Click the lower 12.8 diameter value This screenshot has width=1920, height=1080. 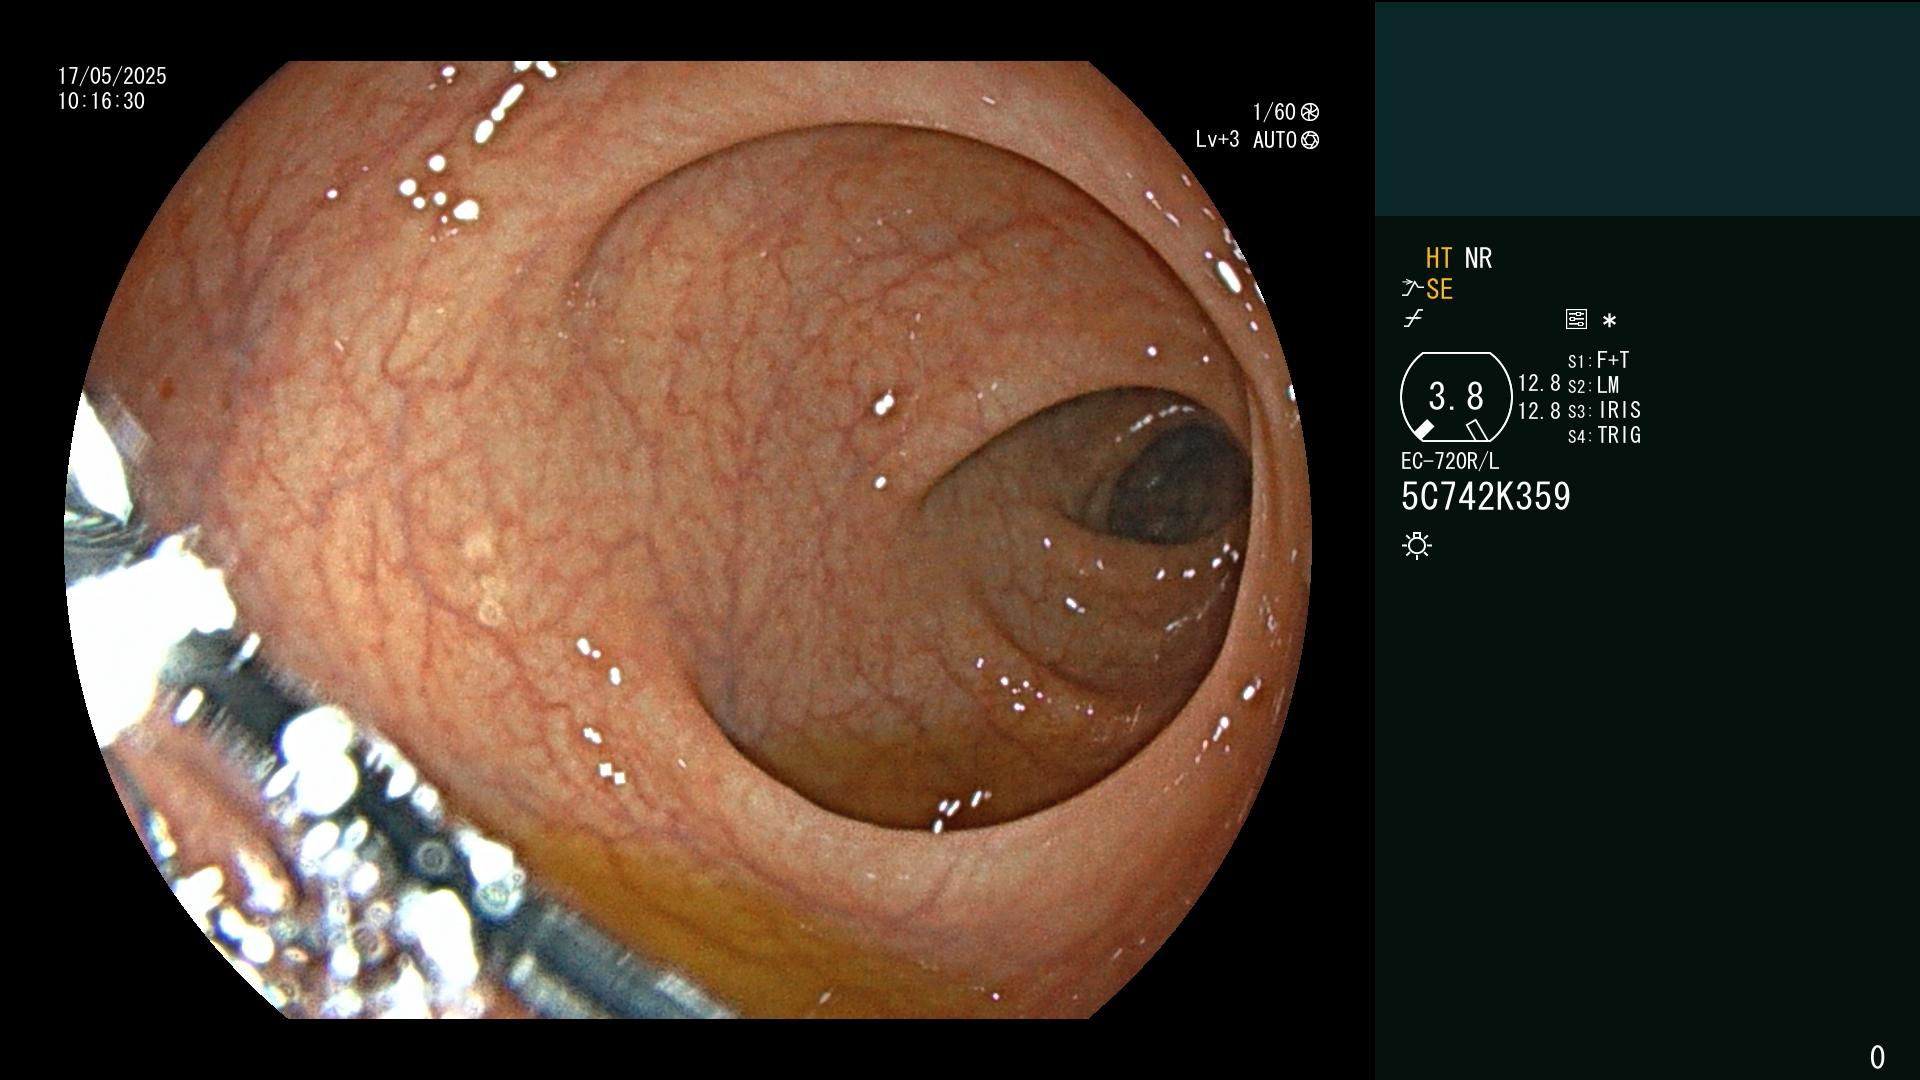[x=1539, y=411]
